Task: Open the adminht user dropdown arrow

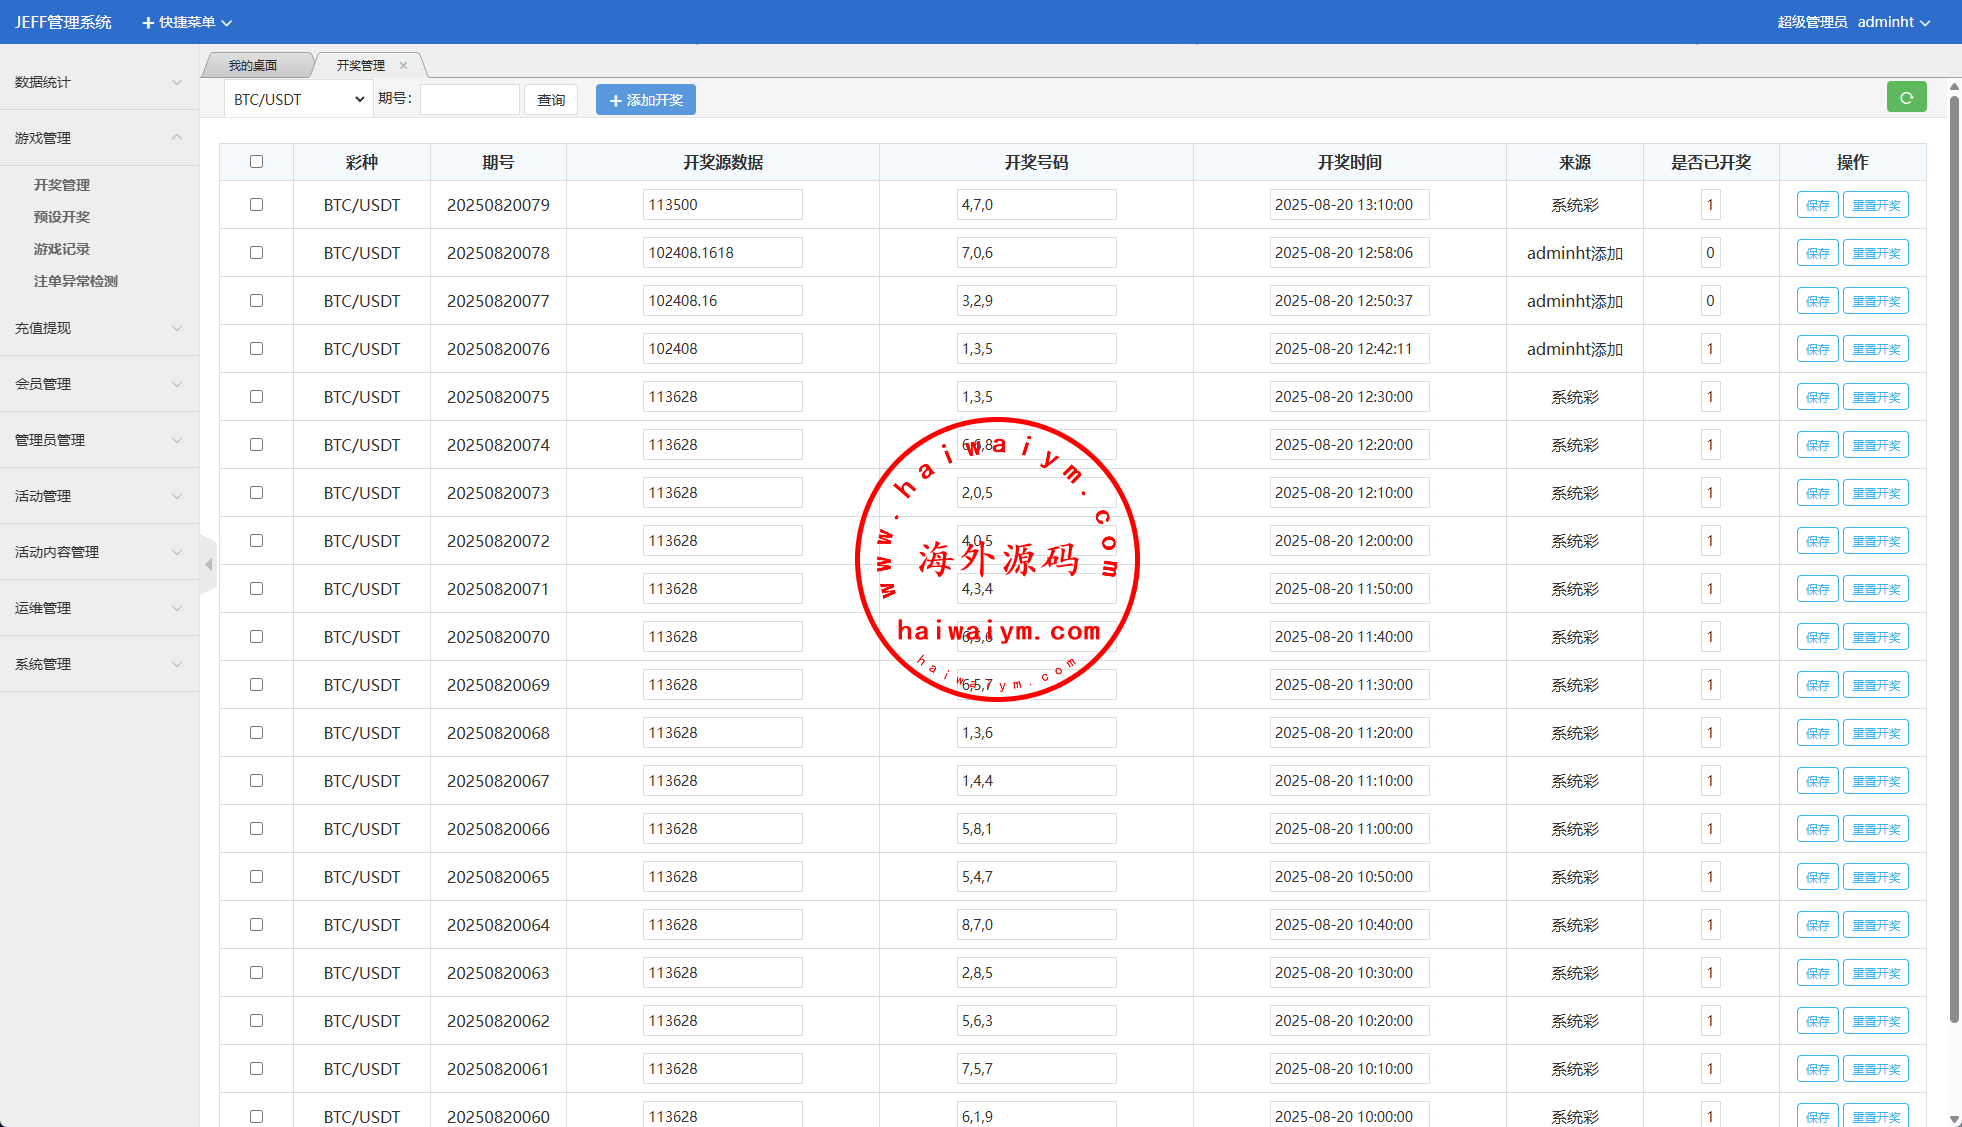Action: pyautogui.click(x=1925, y=23)
